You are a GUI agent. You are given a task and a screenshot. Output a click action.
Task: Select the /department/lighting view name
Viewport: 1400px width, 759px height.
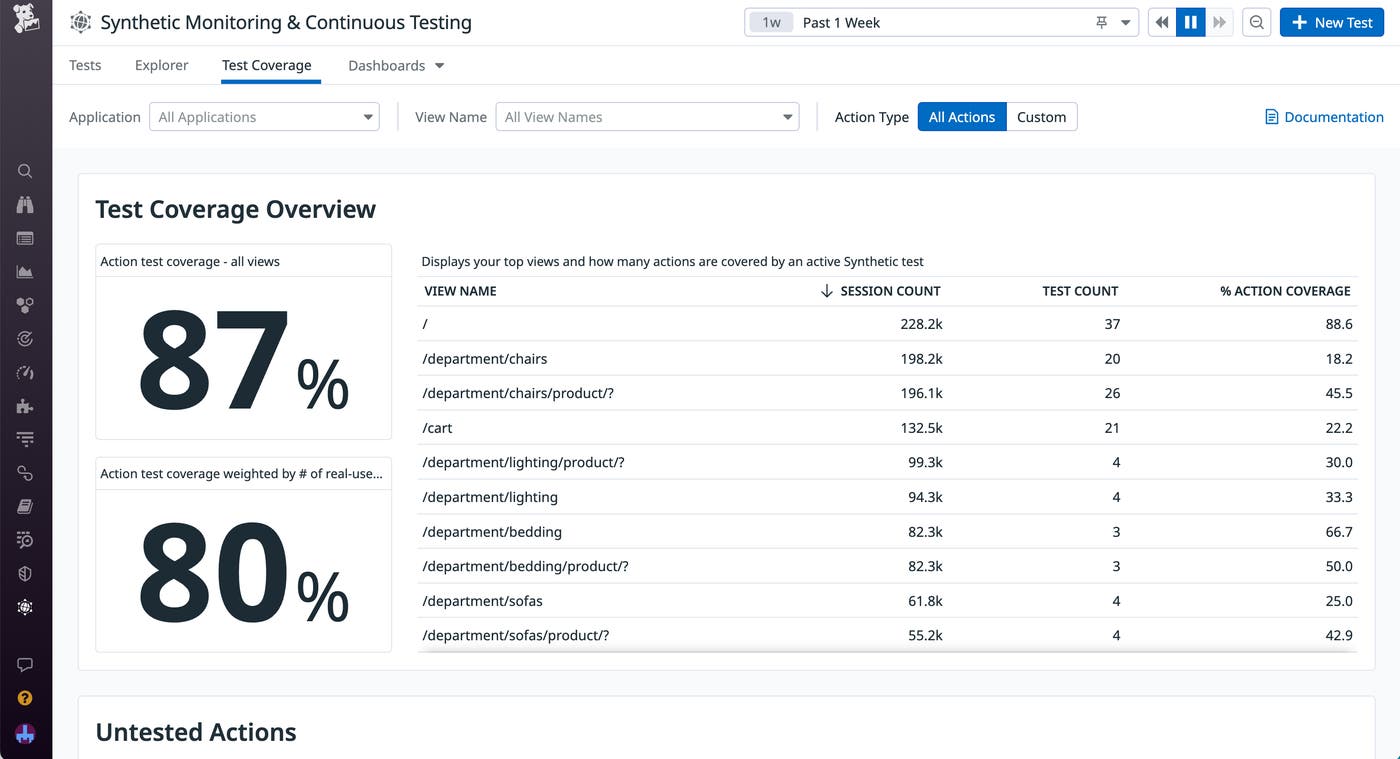(x=490, y=497)
